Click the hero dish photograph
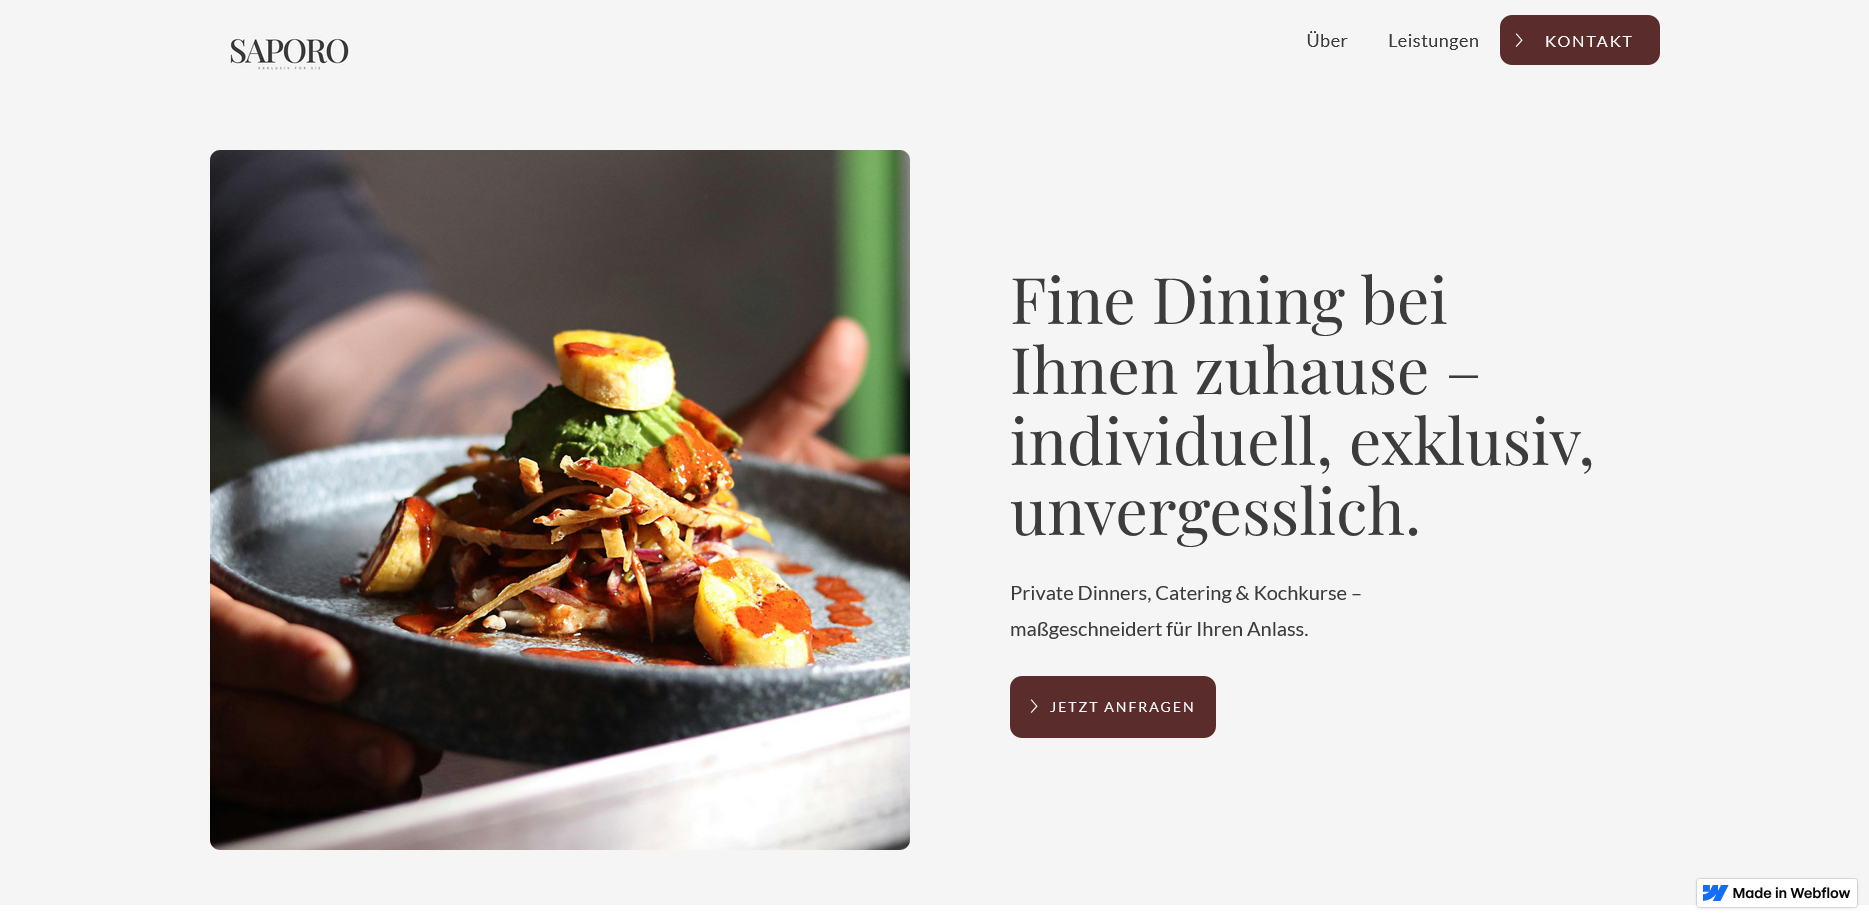This screenshot has height=919, width=1869. (x=560, y=500)
